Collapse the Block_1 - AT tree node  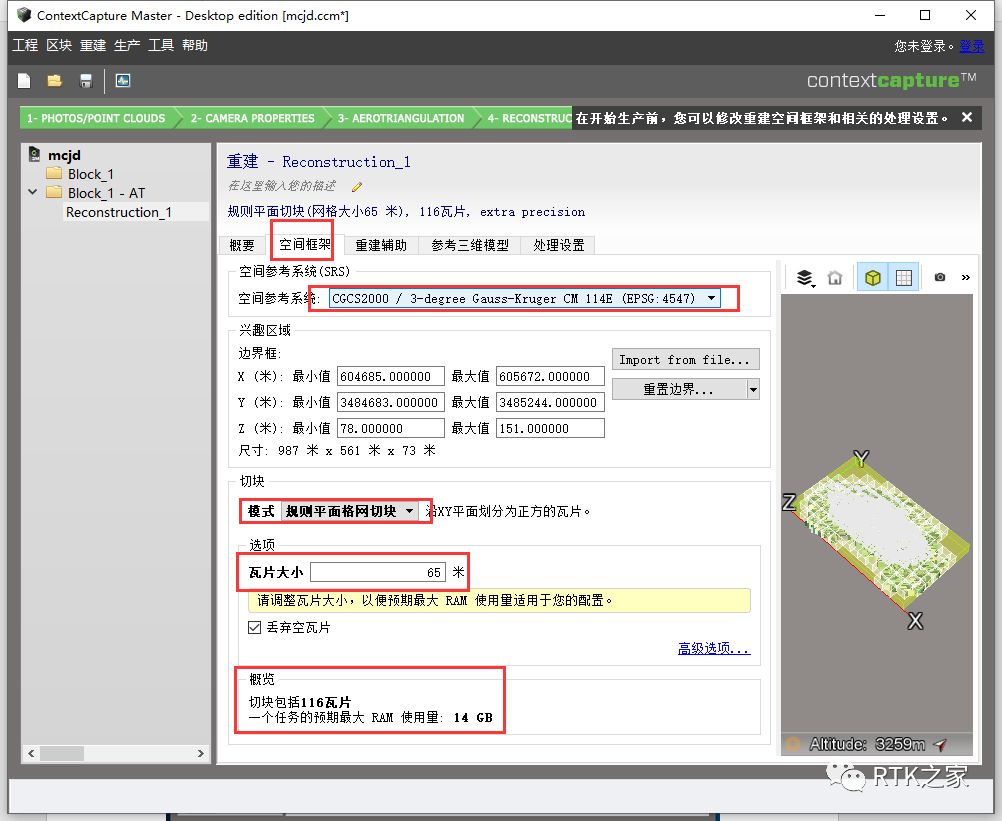pos(33,192)
